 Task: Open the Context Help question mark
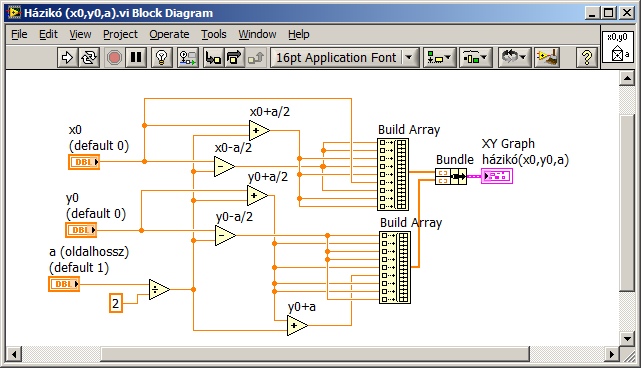(587, 58)
